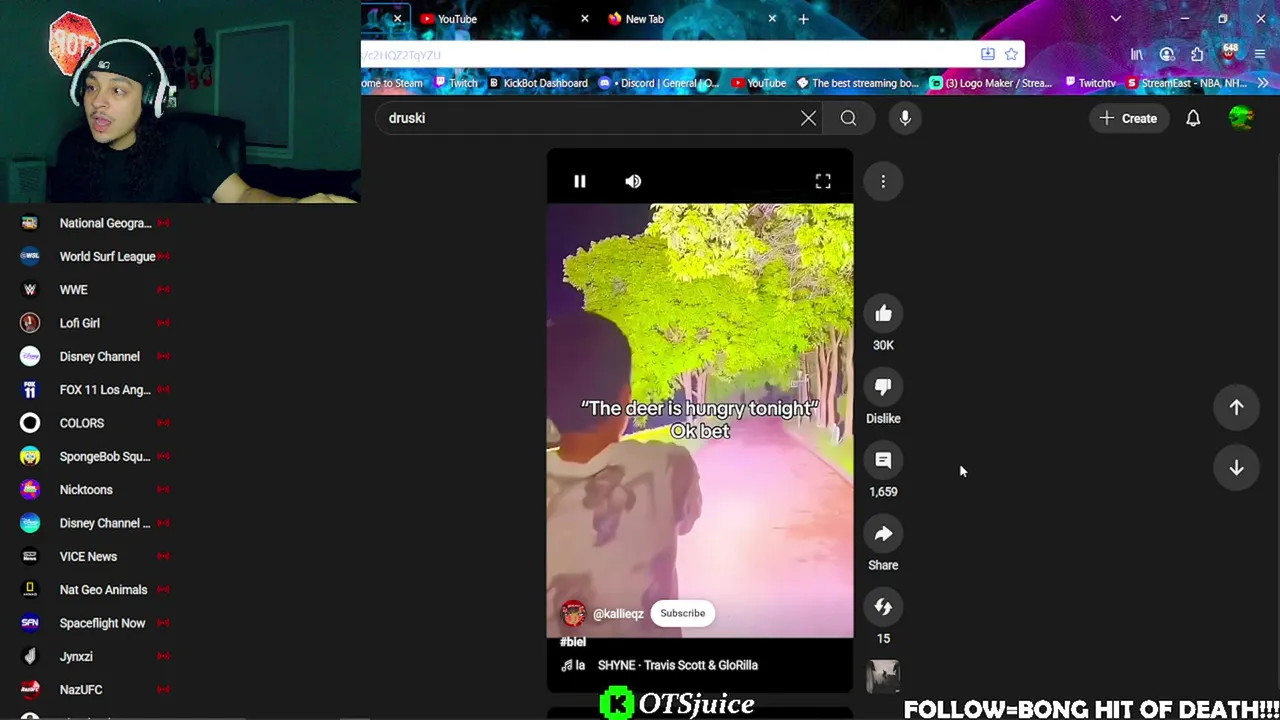Open the StreamEast NBA bookmark
1280x720 pixels.
(x=1186, y=83)
